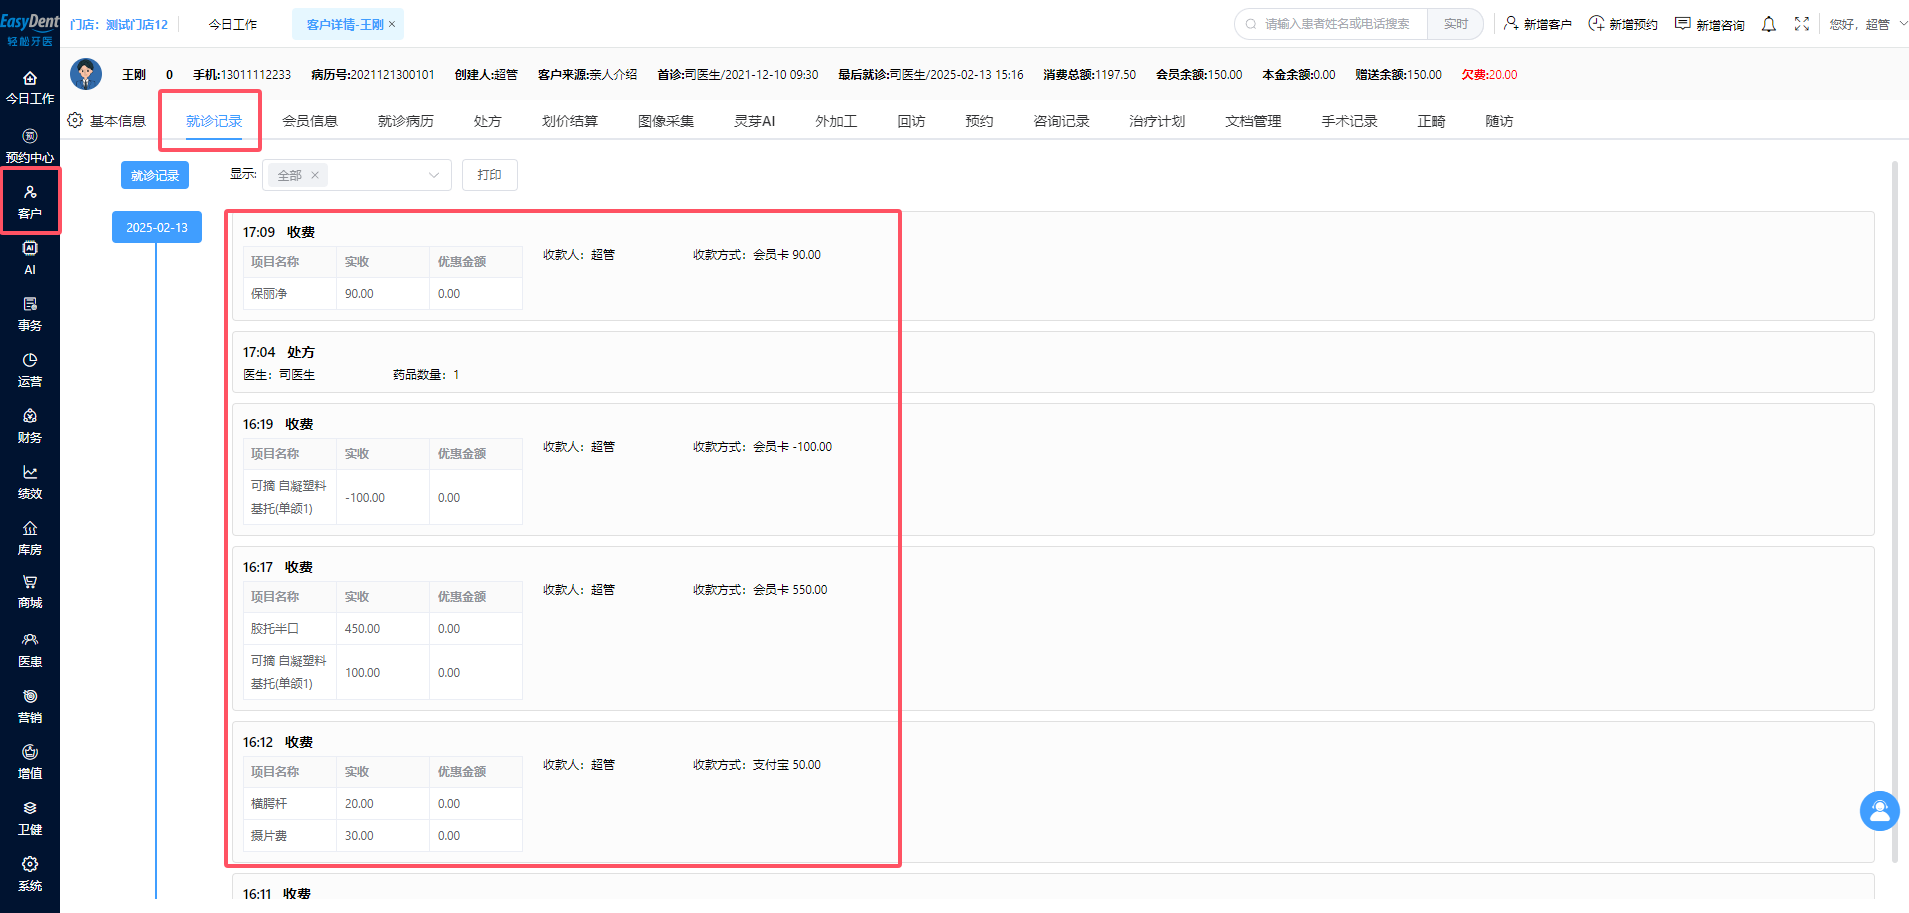
Task: Open the 商城 sidebar module
Action: [30, 592]
